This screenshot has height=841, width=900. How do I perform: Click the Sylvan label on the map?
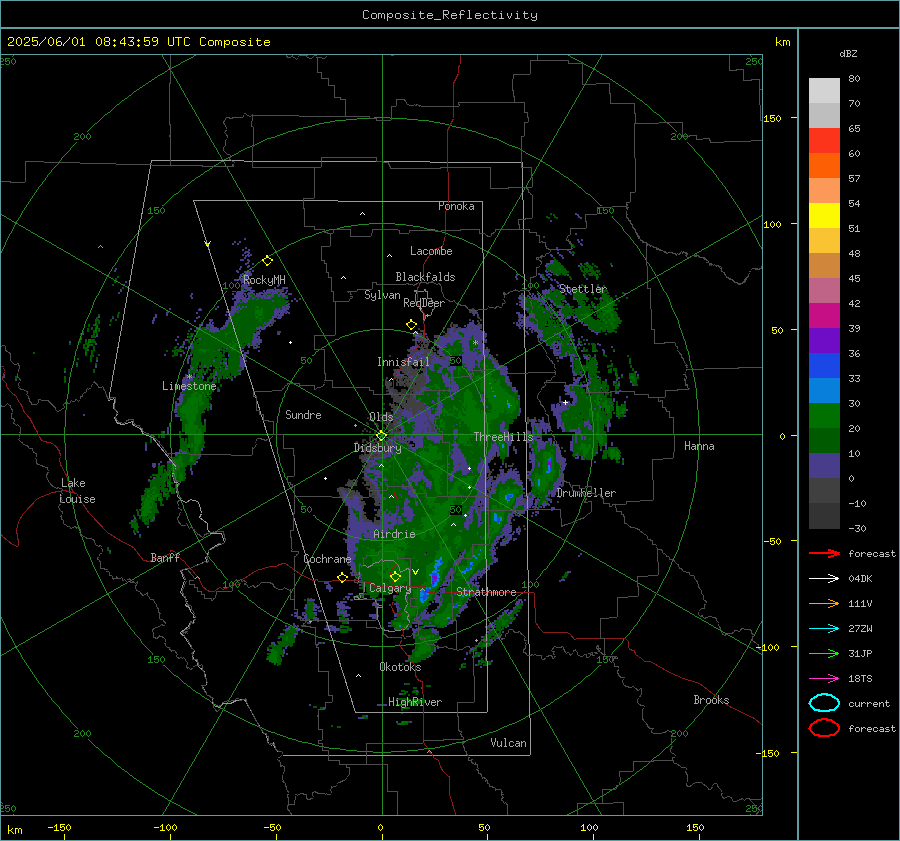(382, 295)
